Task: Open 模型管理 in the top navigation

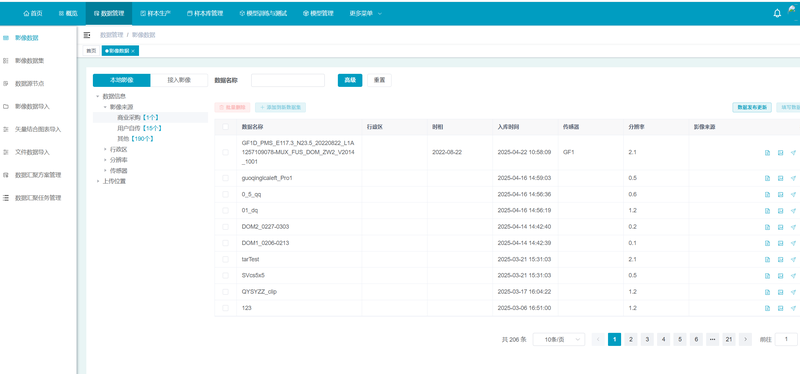Action: [x=318, y=13]
